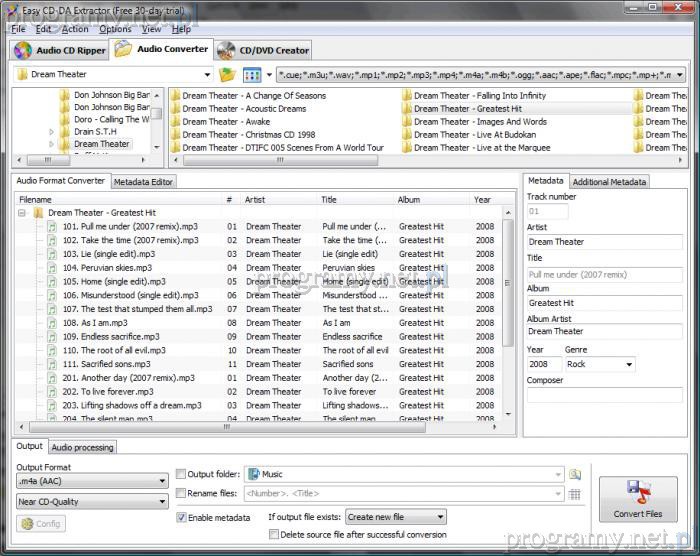700x556 pixels.
Task: Uncheck Enable metadata option
Action: (181, 518)
